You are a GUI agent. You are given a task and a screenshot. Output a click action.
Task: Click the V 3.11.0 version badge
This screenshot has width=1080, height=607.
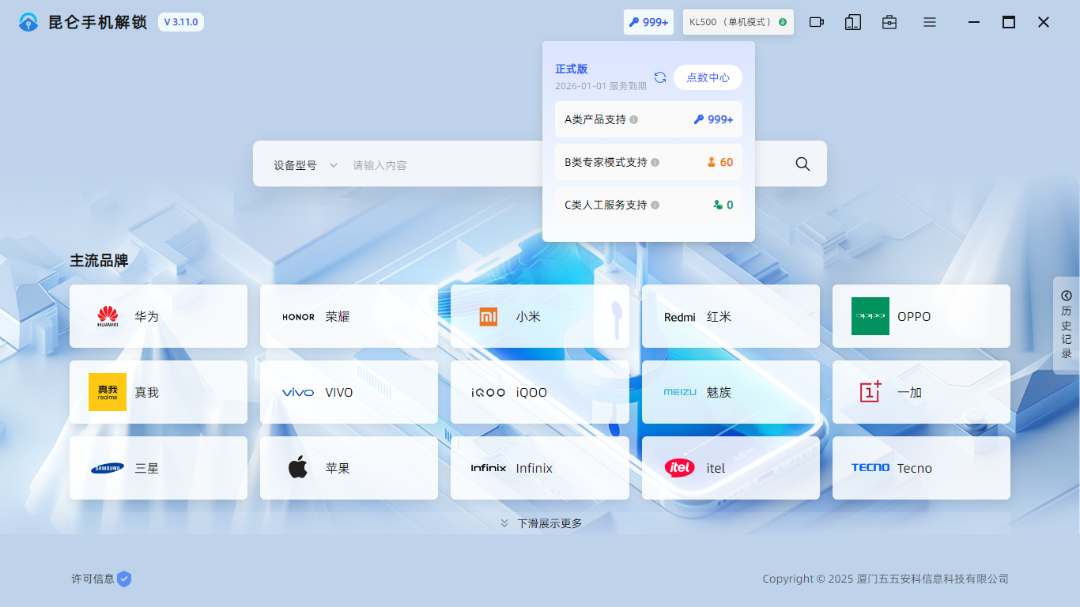pyautogui.click(x=180, y=22)
